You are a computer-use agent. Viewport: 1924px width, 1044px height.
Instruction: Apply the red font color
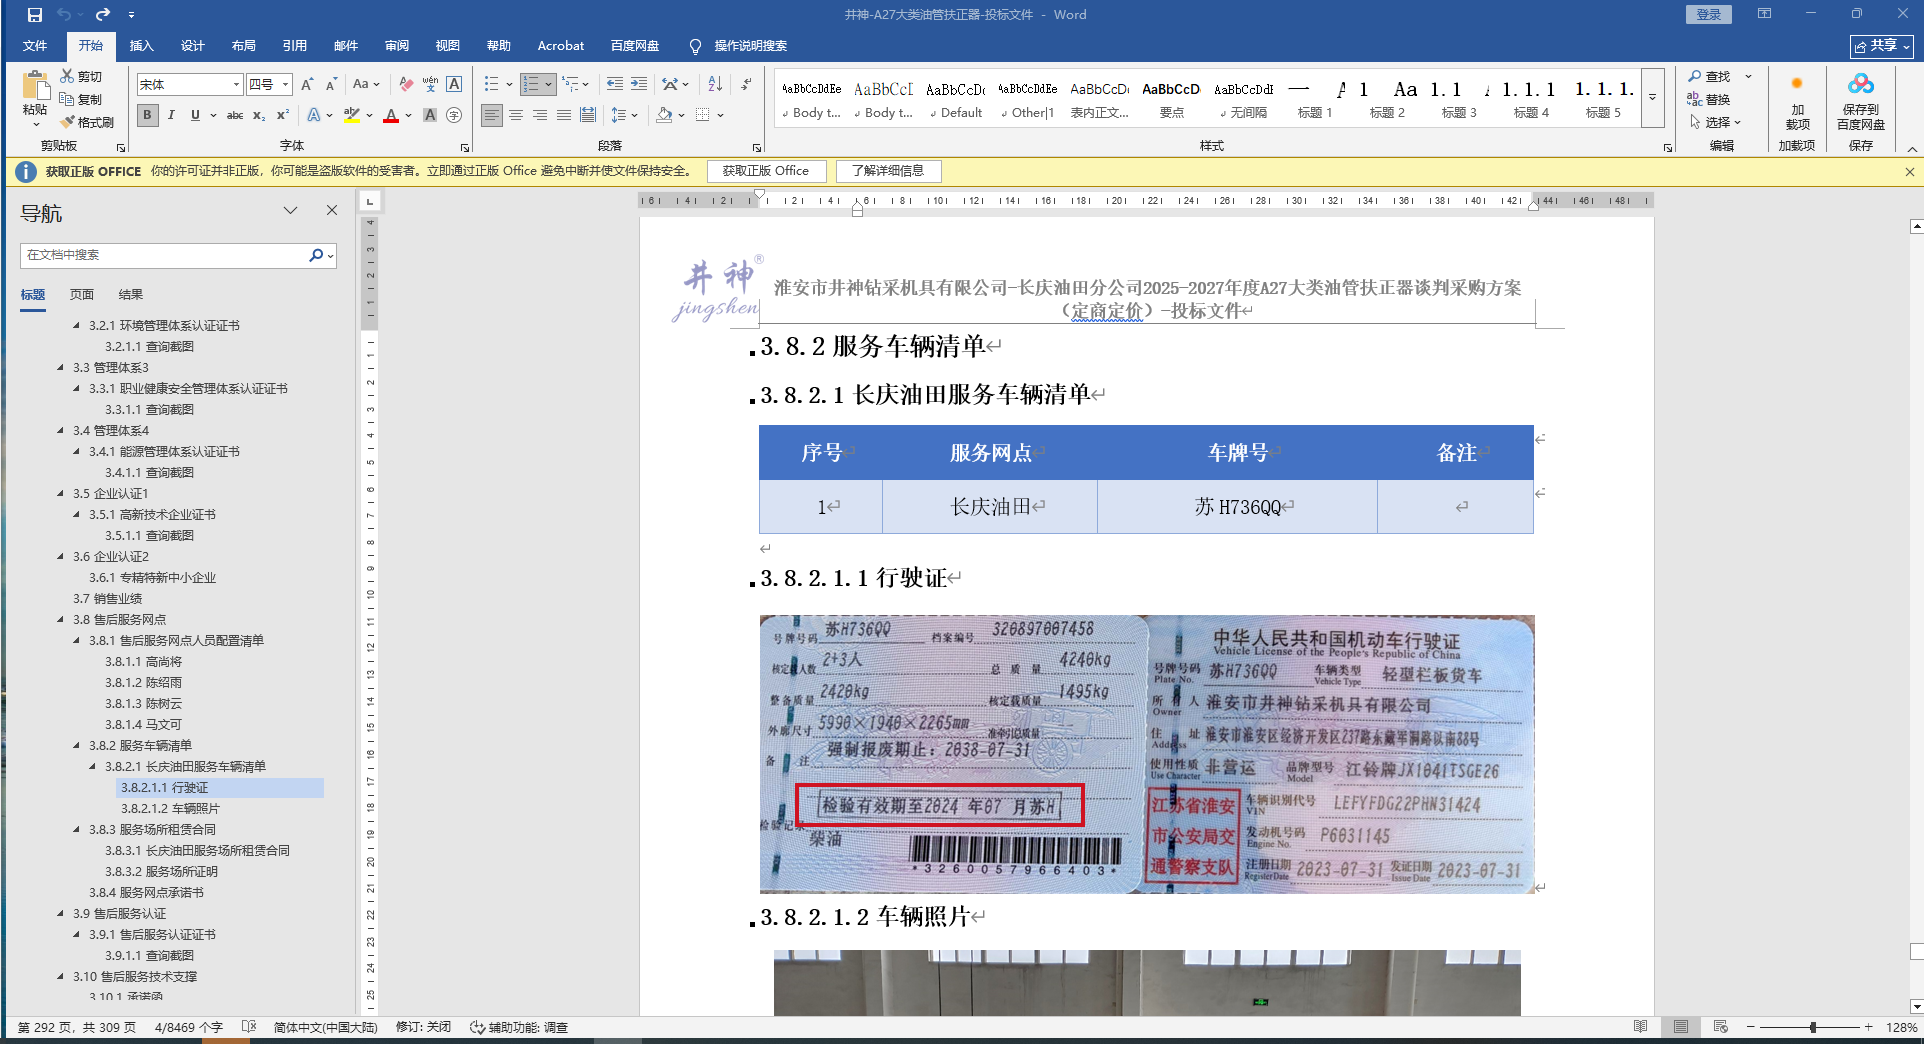391,115
